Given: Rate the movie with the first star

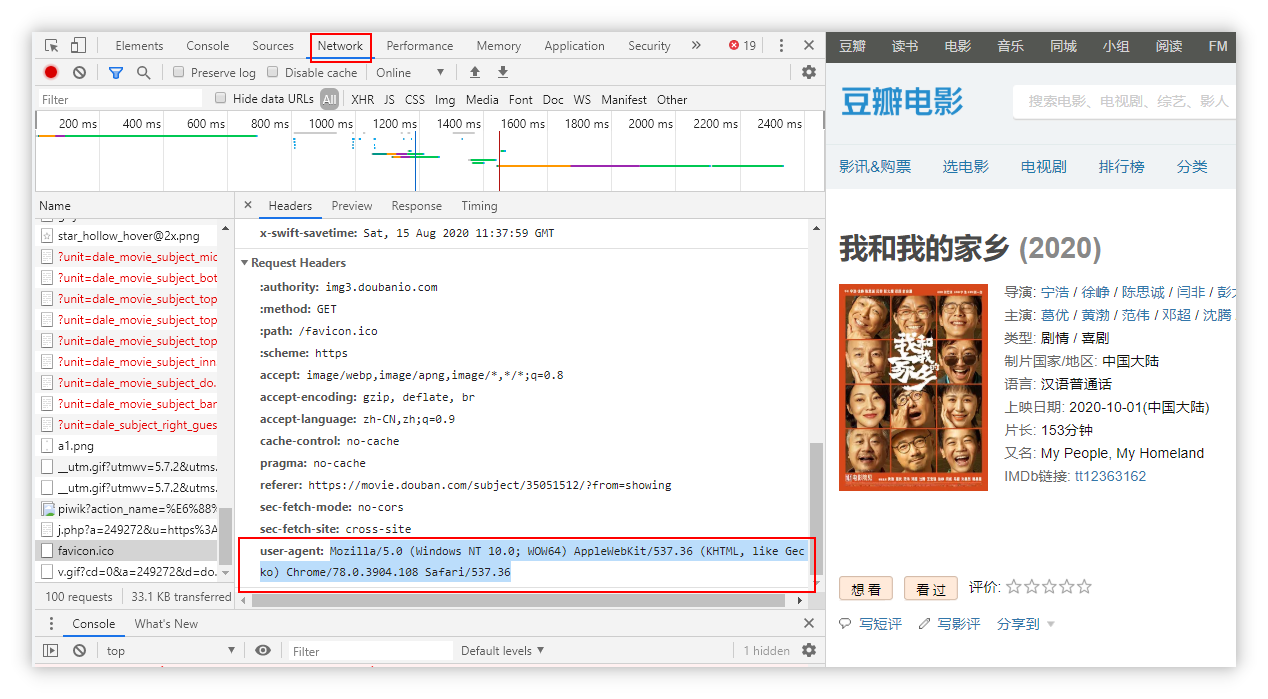Looking at the screenshot, I should point(1014,587).
